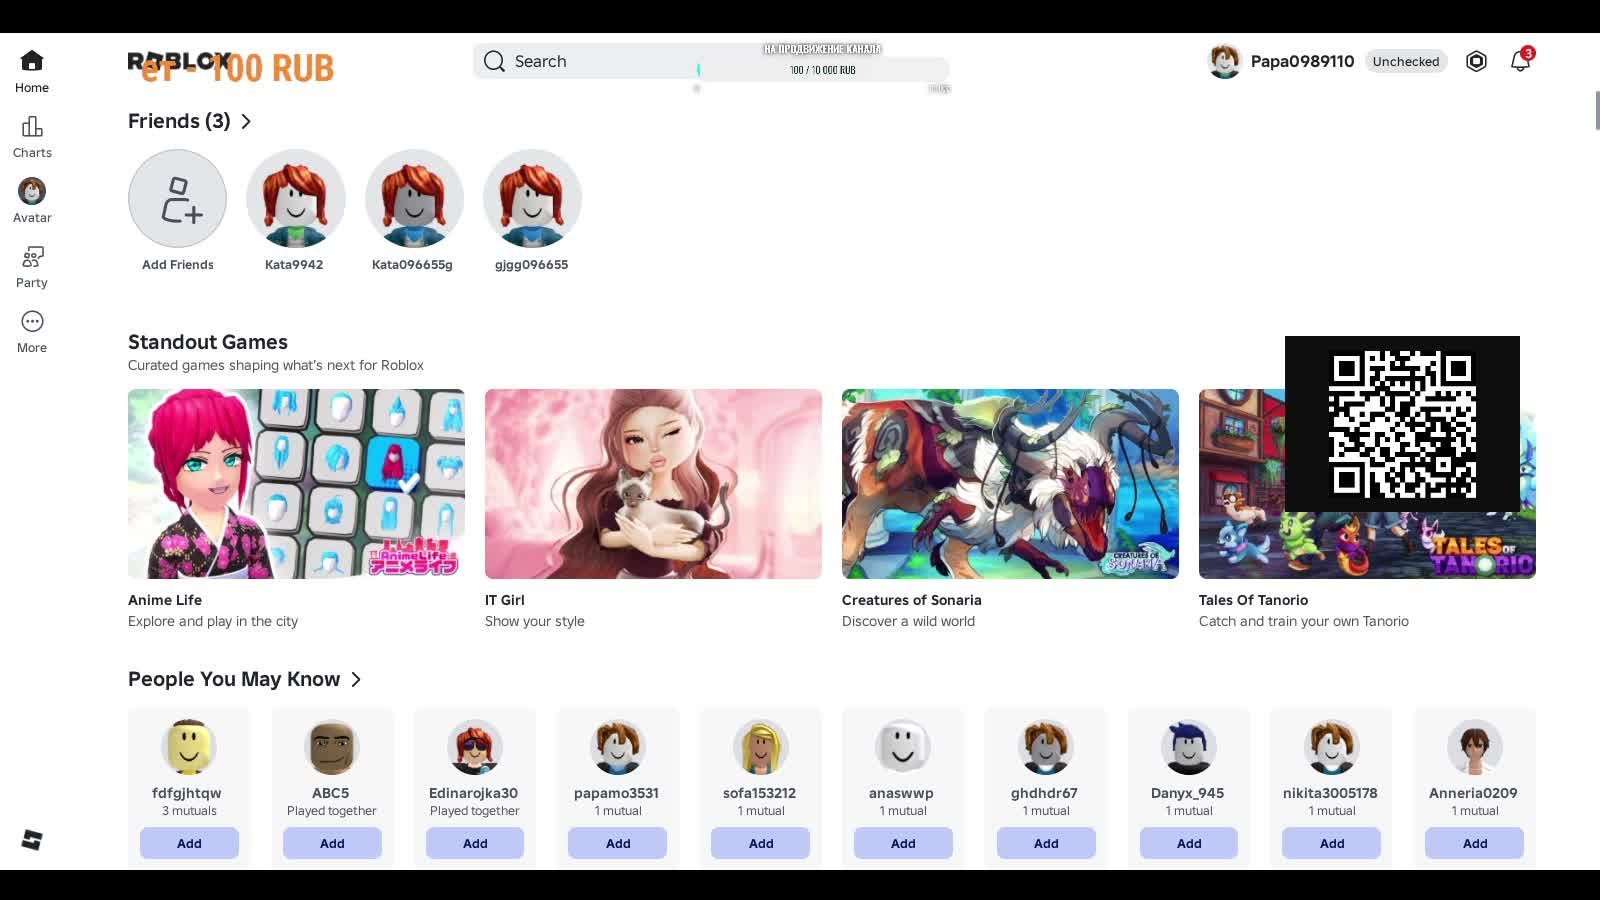Open nikita3005178 profile avatar
Viewport: 1600px width, 900px height.
click(x=1332, y=747)
